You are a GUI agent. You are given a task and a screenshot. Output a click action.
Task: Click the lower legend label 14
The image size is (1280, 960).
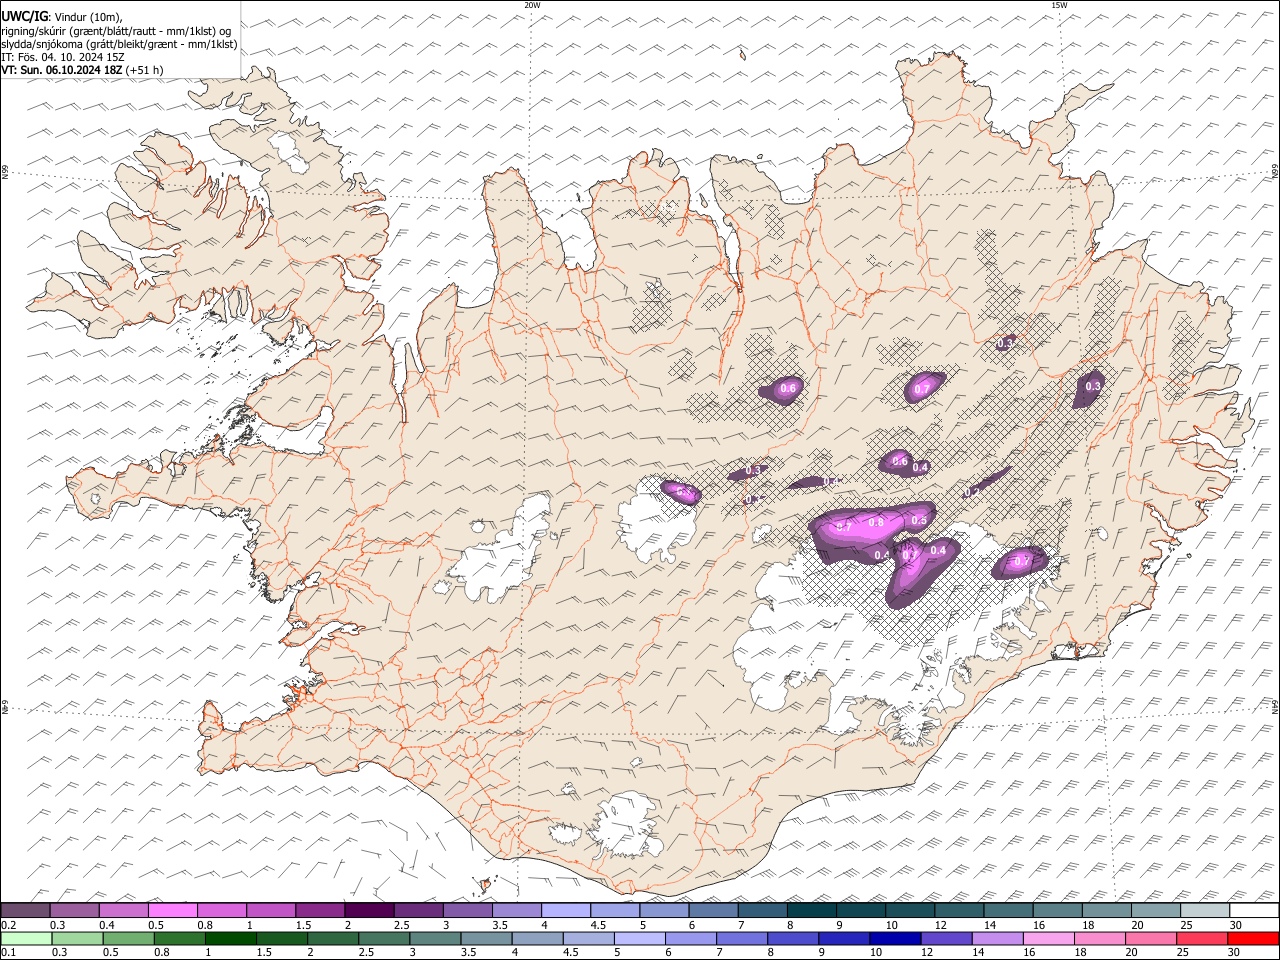tap(977, 953)
